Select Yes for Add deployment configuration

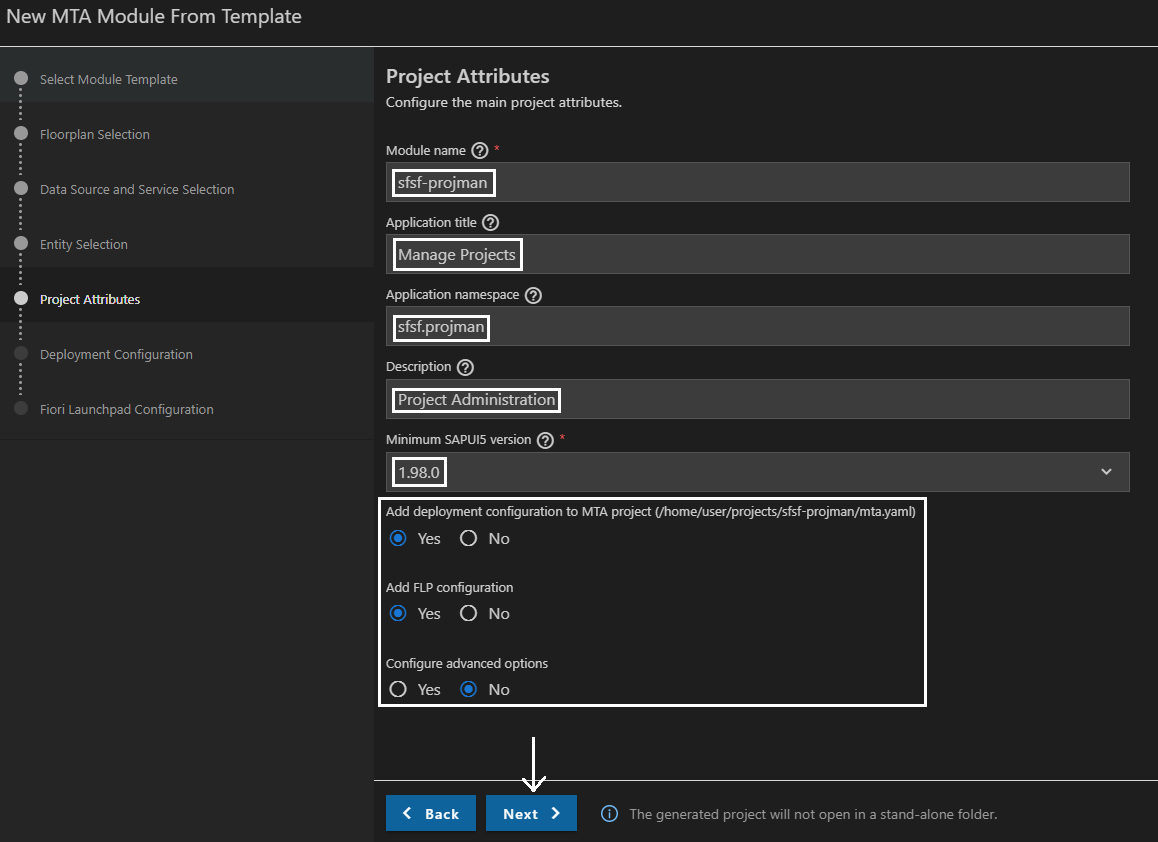(398, 538)
